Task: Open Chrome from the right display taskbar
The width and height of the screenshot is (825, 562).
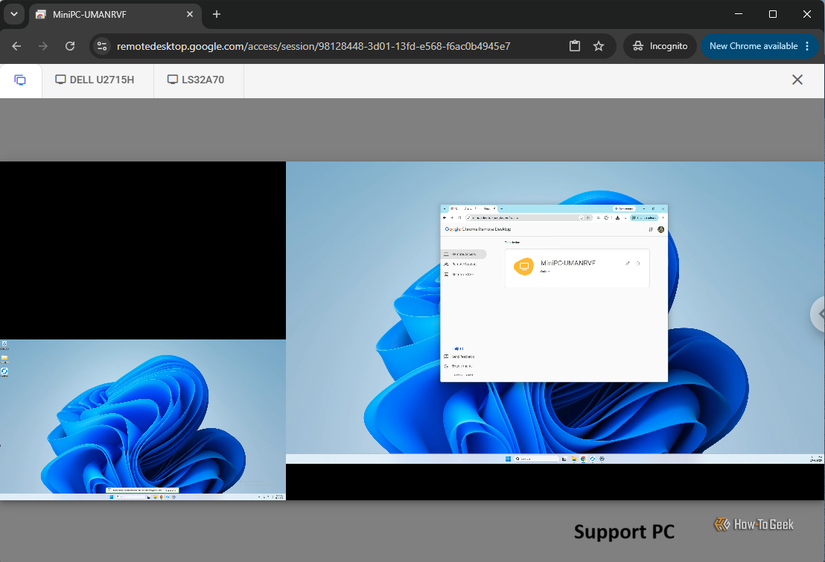Action: 583,459
